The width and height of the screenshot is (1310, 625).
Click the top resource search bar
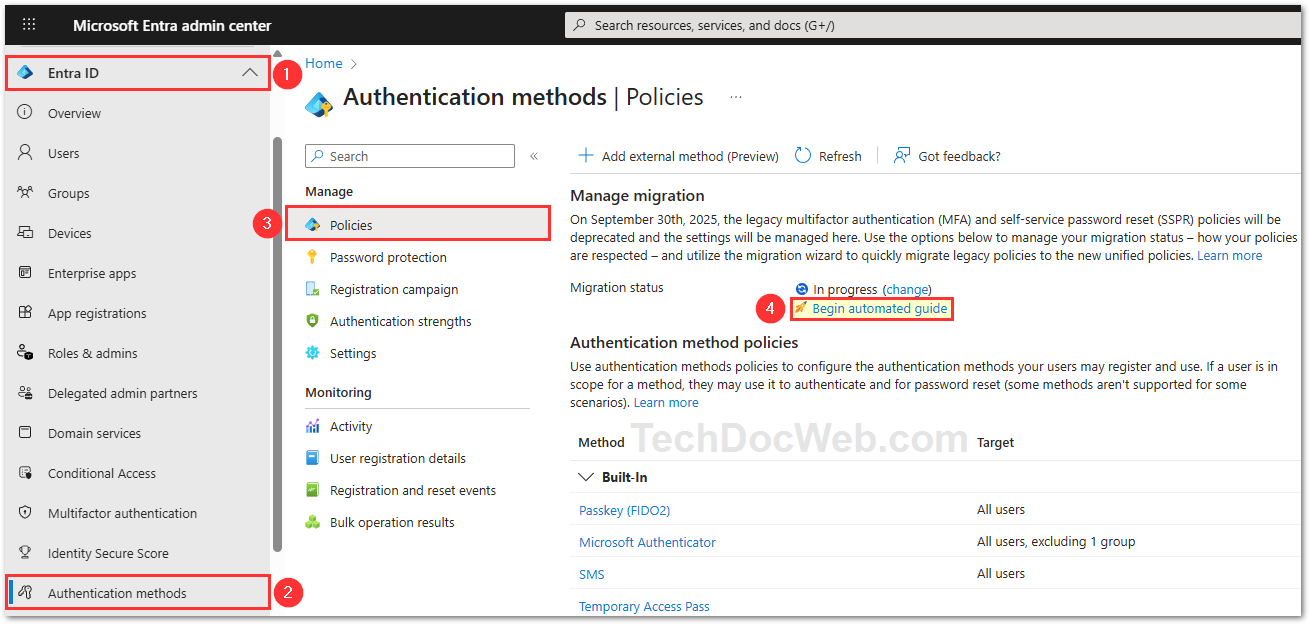tap(930, 25)
